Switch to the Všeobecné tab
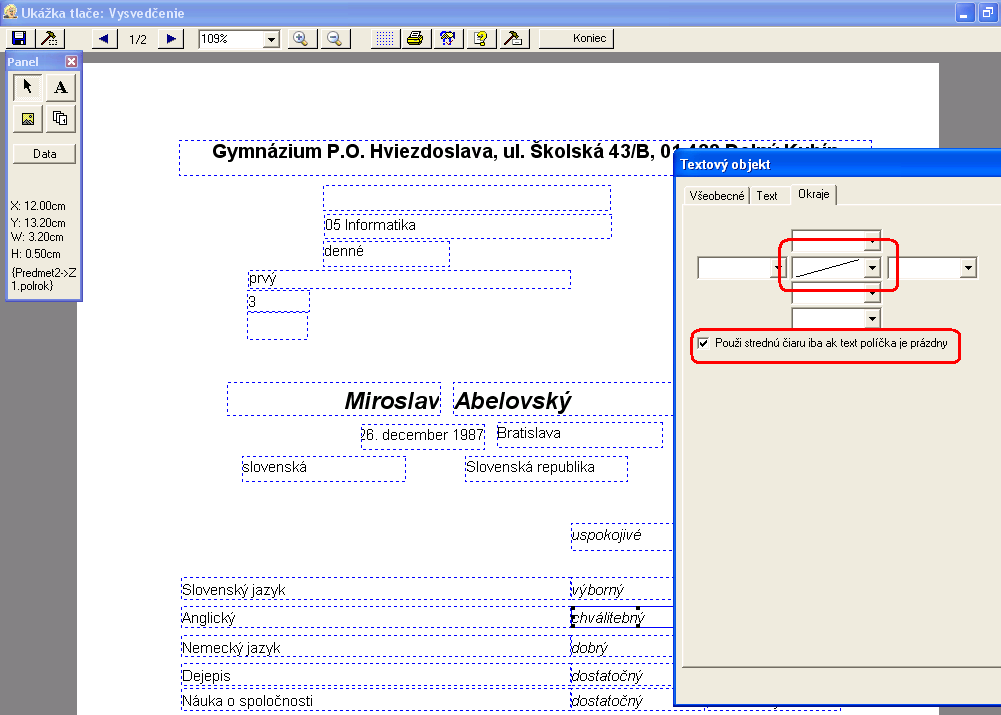This screenshot has height=715, width=1001. [716, 196]
